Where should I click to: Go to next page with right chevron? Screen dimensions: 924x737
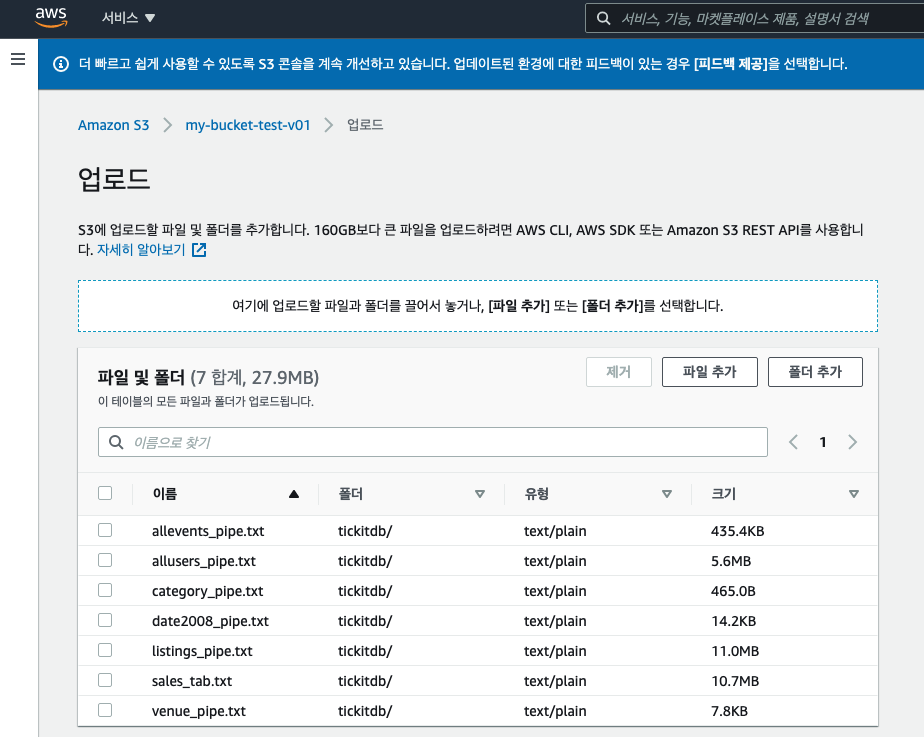[x=852, y=442]
